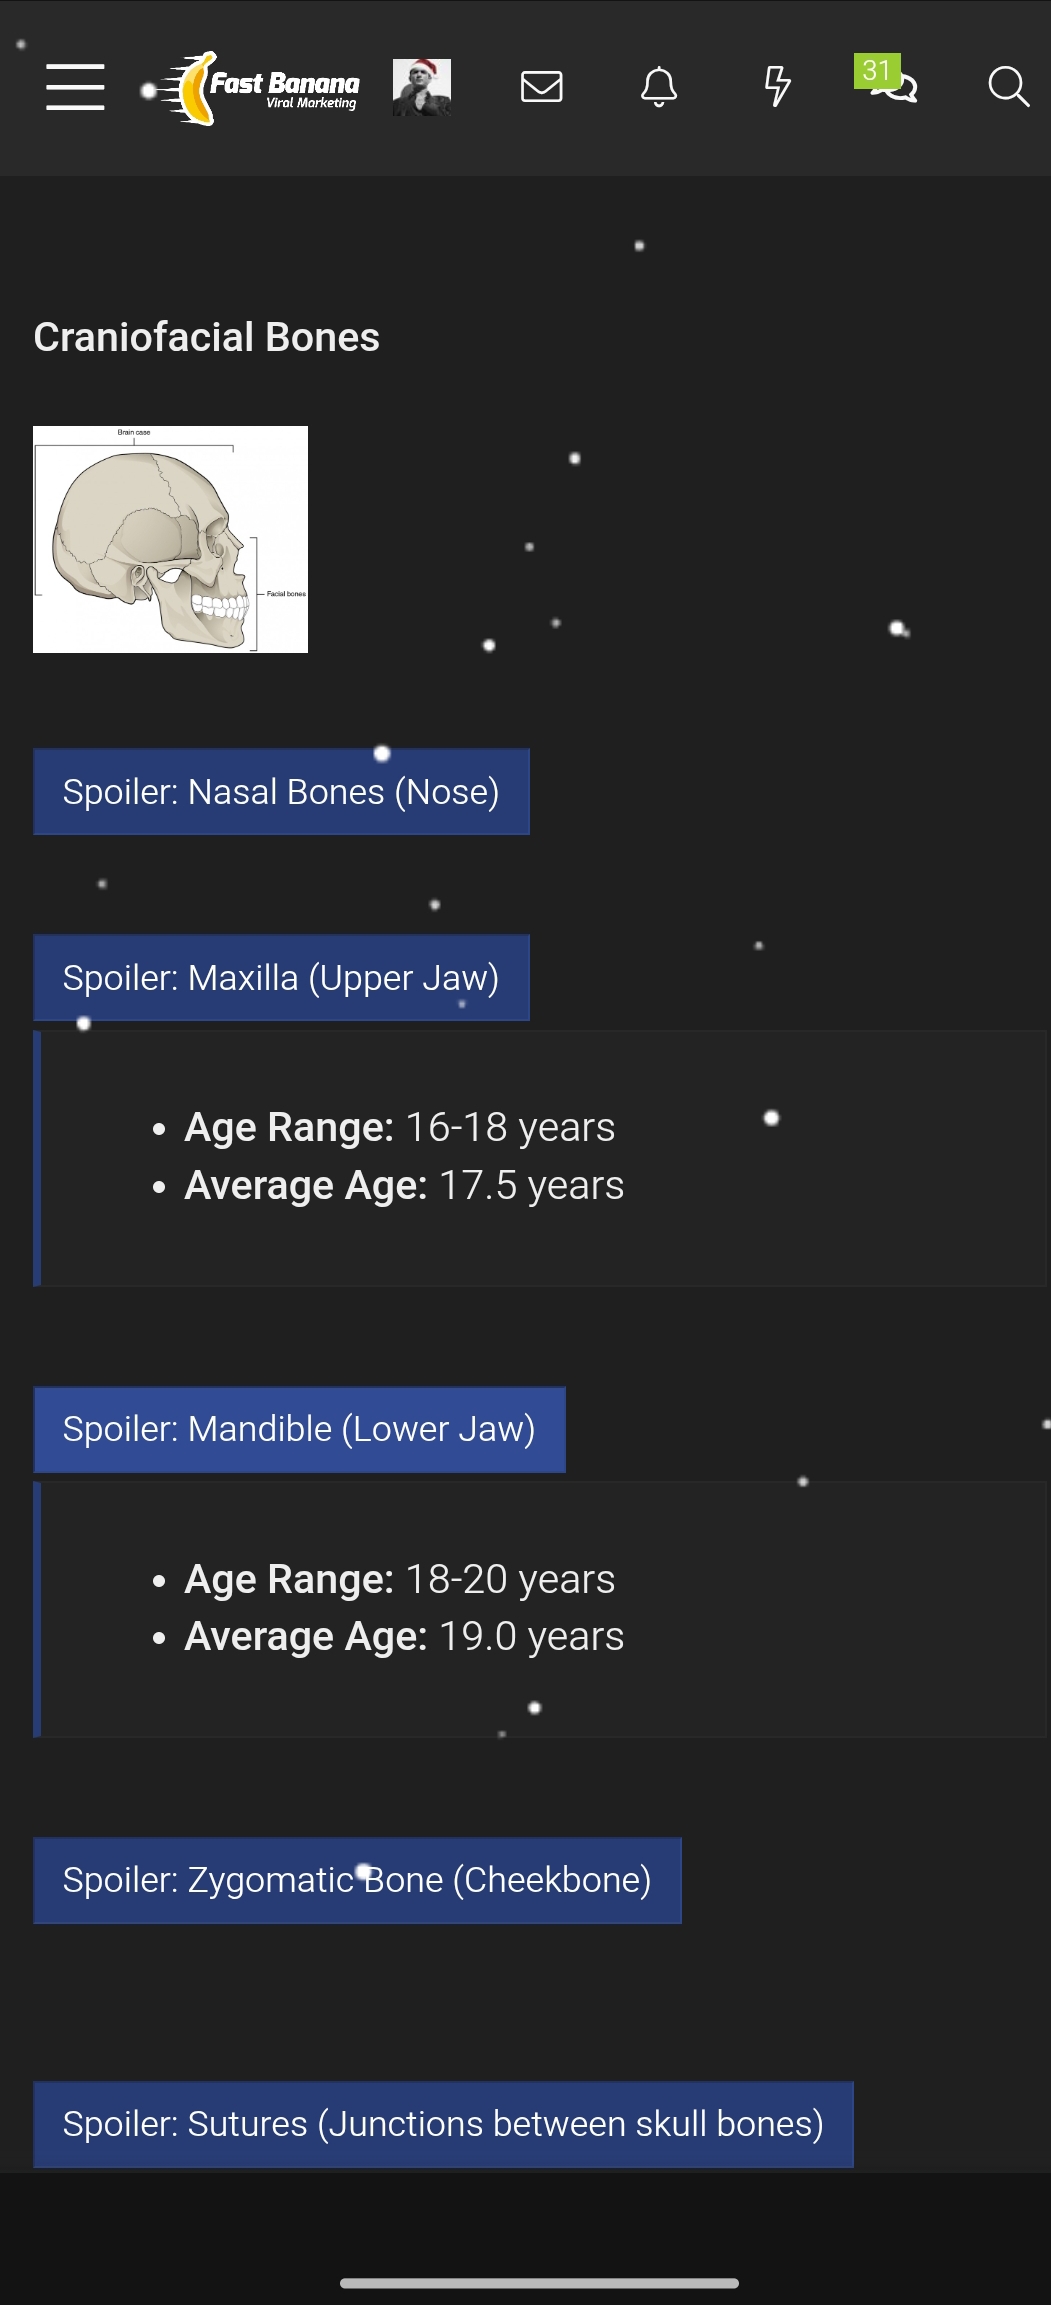Open your profile avatar picture
The height and width of the screenshot is (2305, 1051).
[x=422, y=87]
